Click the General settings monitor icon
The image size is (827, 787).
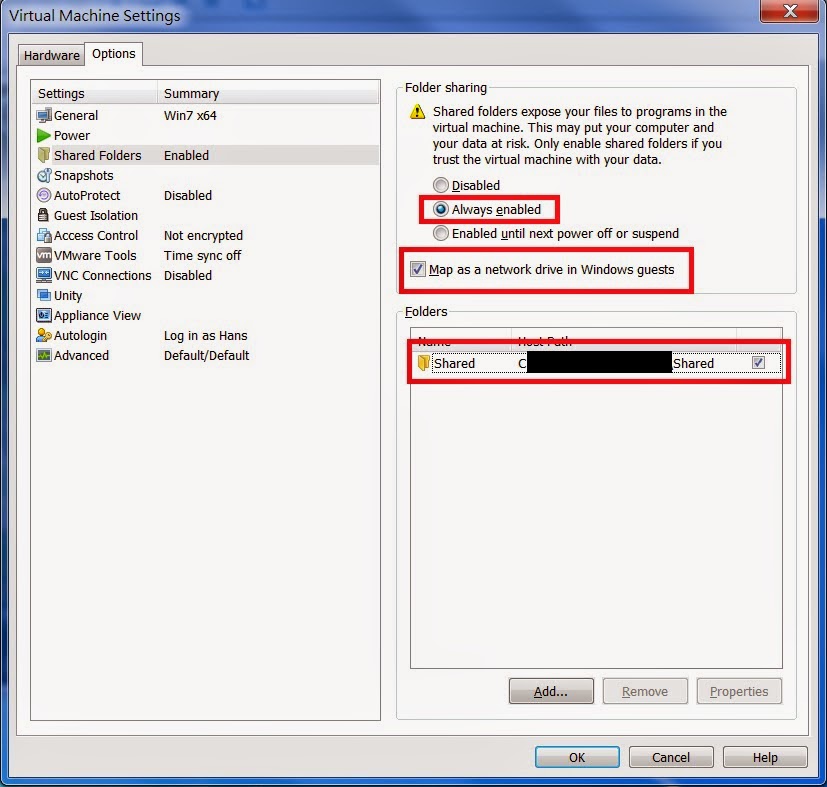click(44, 116)
